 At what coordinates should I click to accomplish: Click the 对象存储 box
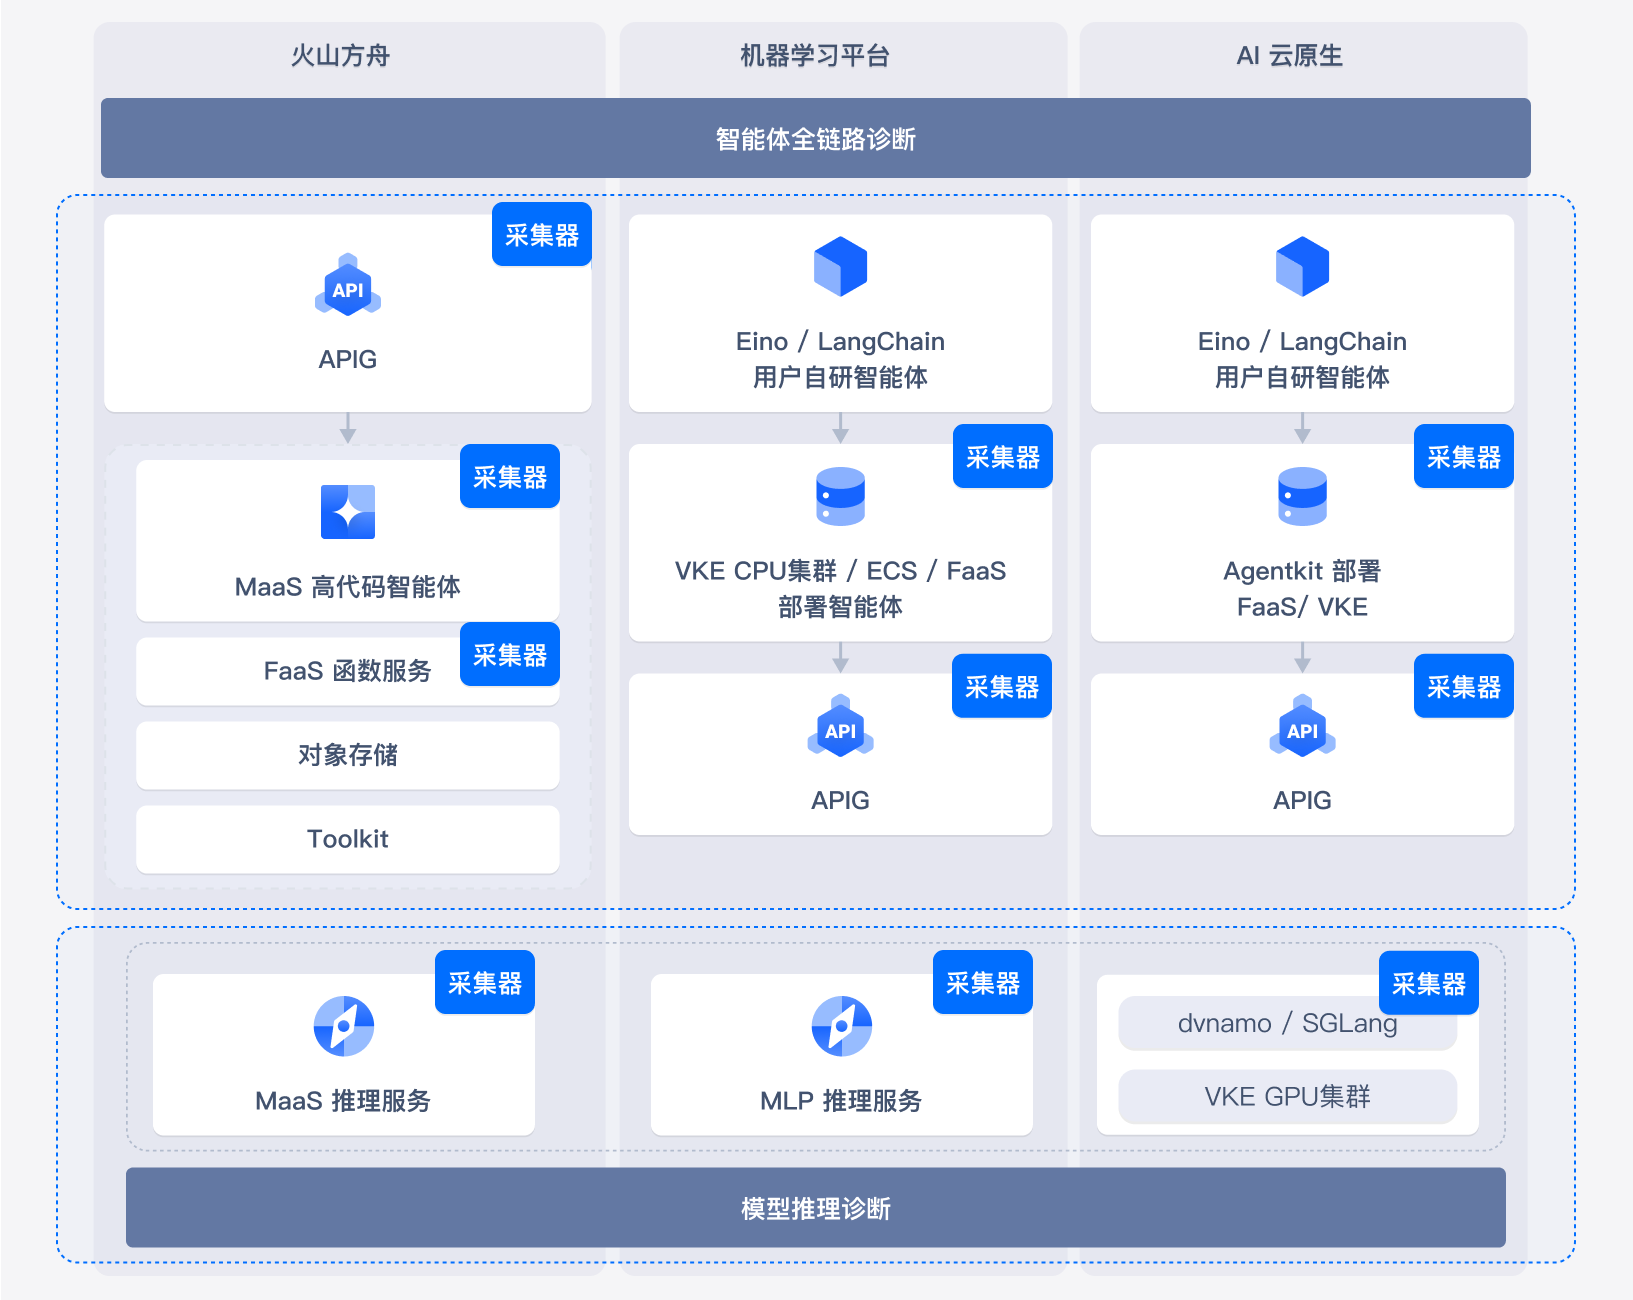348,755
